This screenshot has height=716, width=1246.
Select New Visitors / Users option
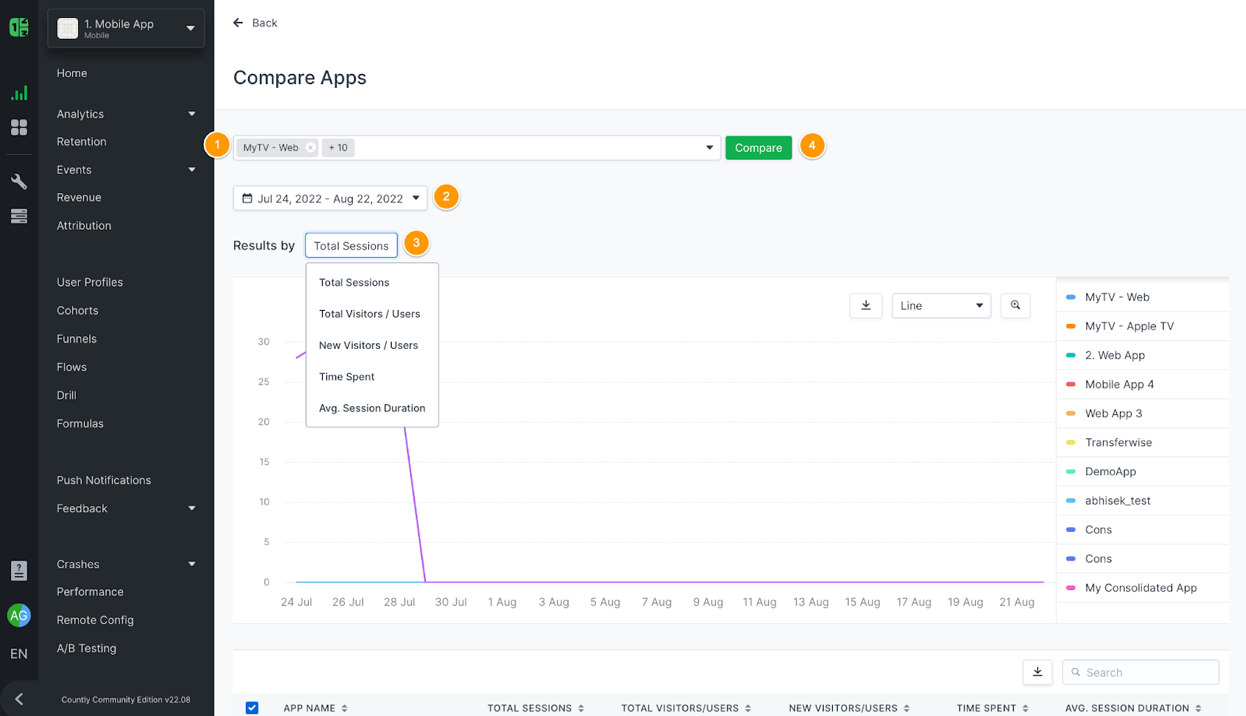pyautogui.click(x=372, y=345)
